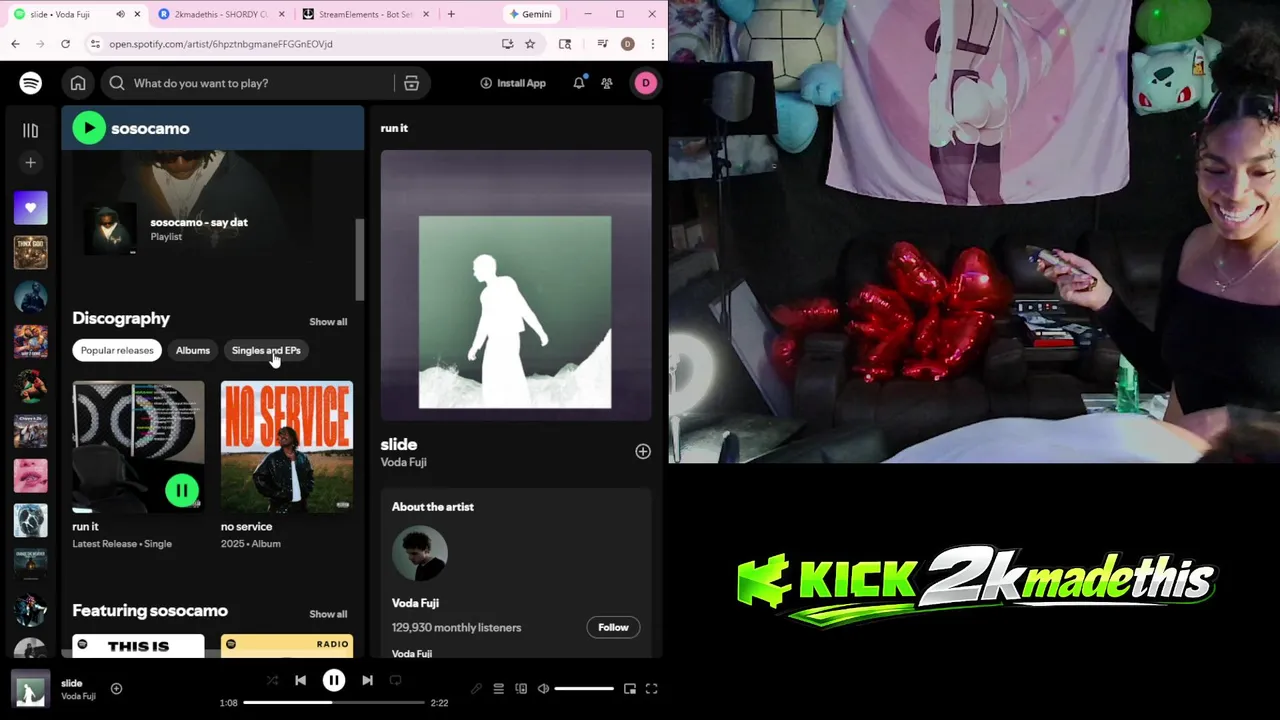Enter full screen mode in player
The width and height of the screenshot is (1280, 720).
click(651, 688)
